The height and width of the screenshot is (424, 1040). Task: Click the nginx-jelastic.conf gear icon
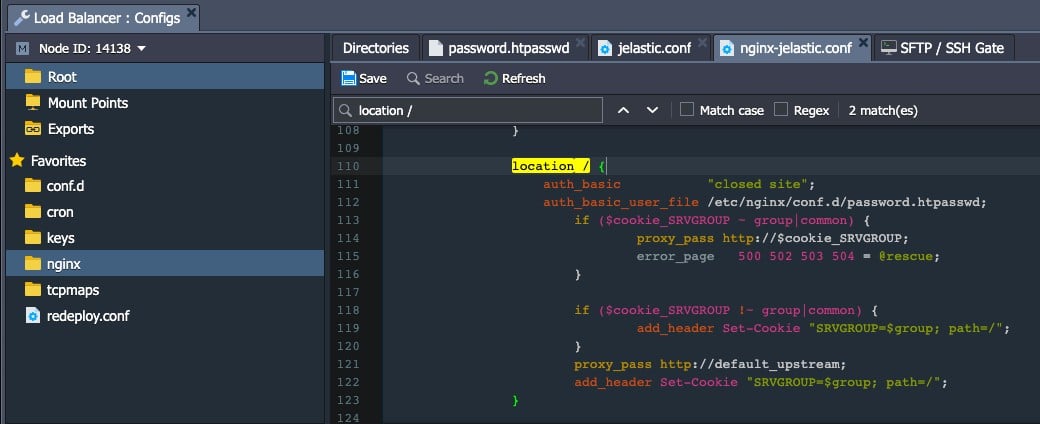[x=726, y=48]
